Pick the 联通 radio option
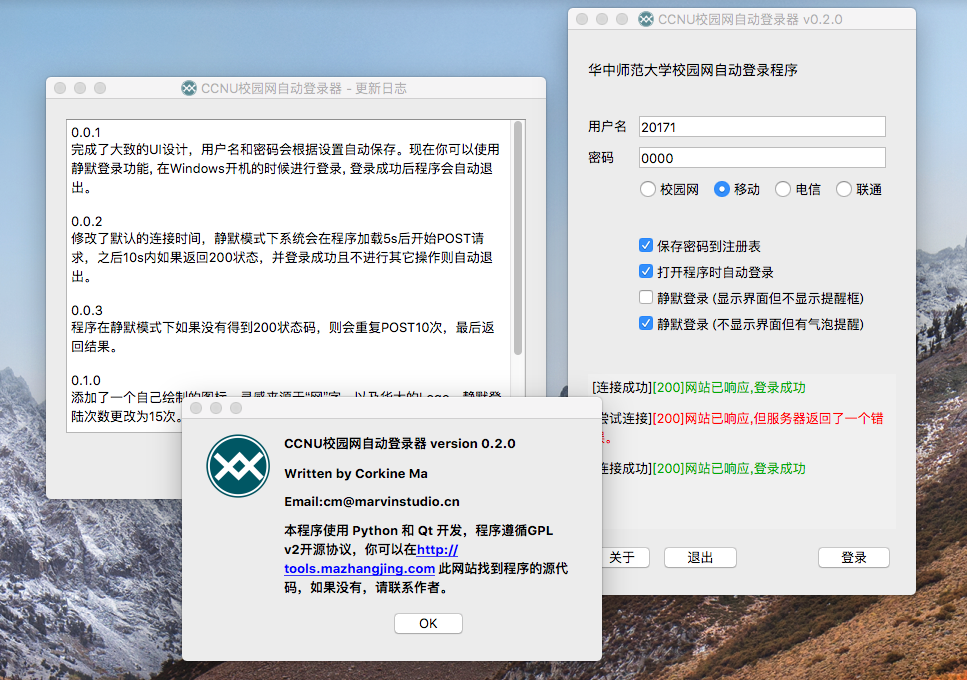967x680 pixels. pyautogui.click(x=844, y=189)
